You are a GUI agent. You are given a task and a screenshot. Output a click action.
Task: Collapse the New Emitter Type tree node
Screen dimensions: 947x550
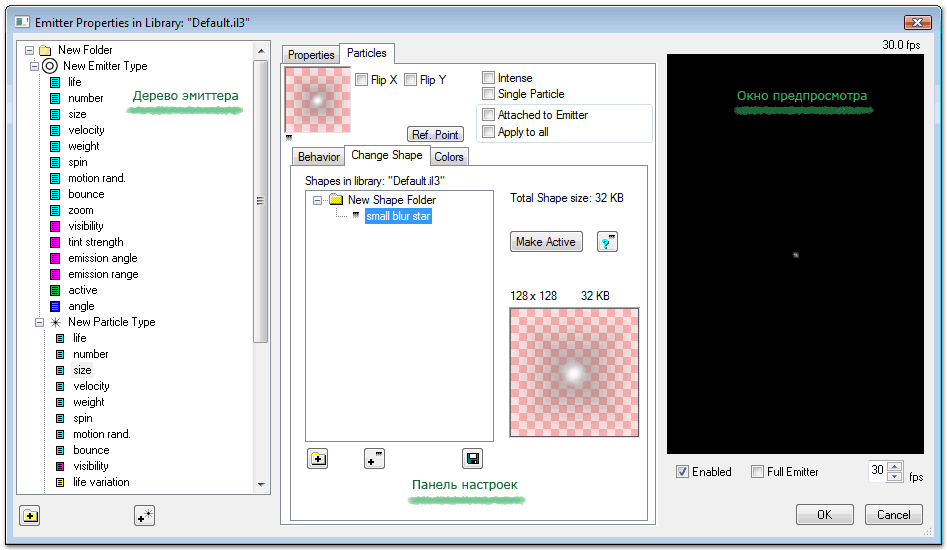click(34, 66)
